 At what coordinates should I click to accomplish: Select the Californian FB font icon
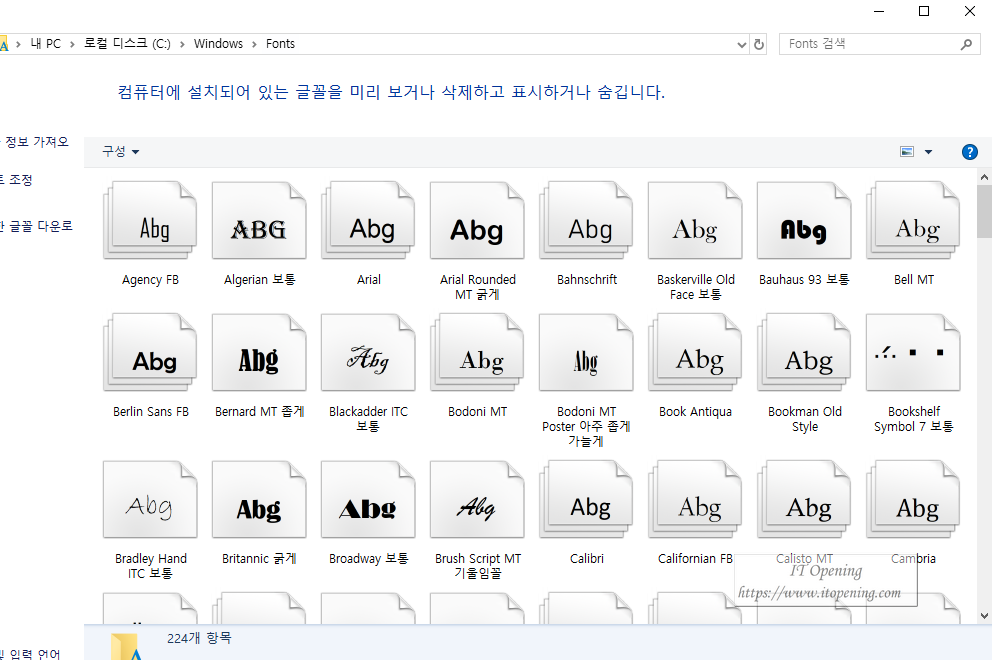[x=695, y=499]
